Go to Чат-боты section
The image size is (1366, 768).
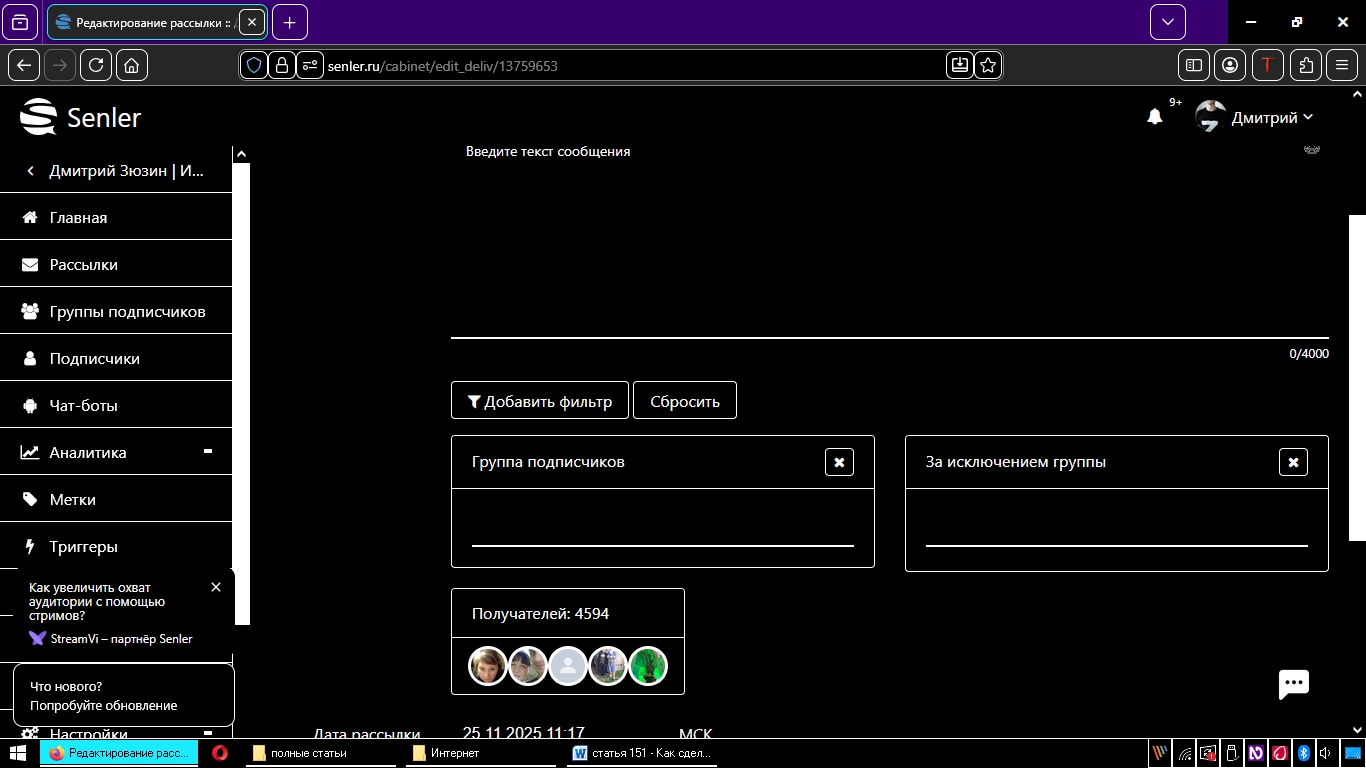pos(84,406)
